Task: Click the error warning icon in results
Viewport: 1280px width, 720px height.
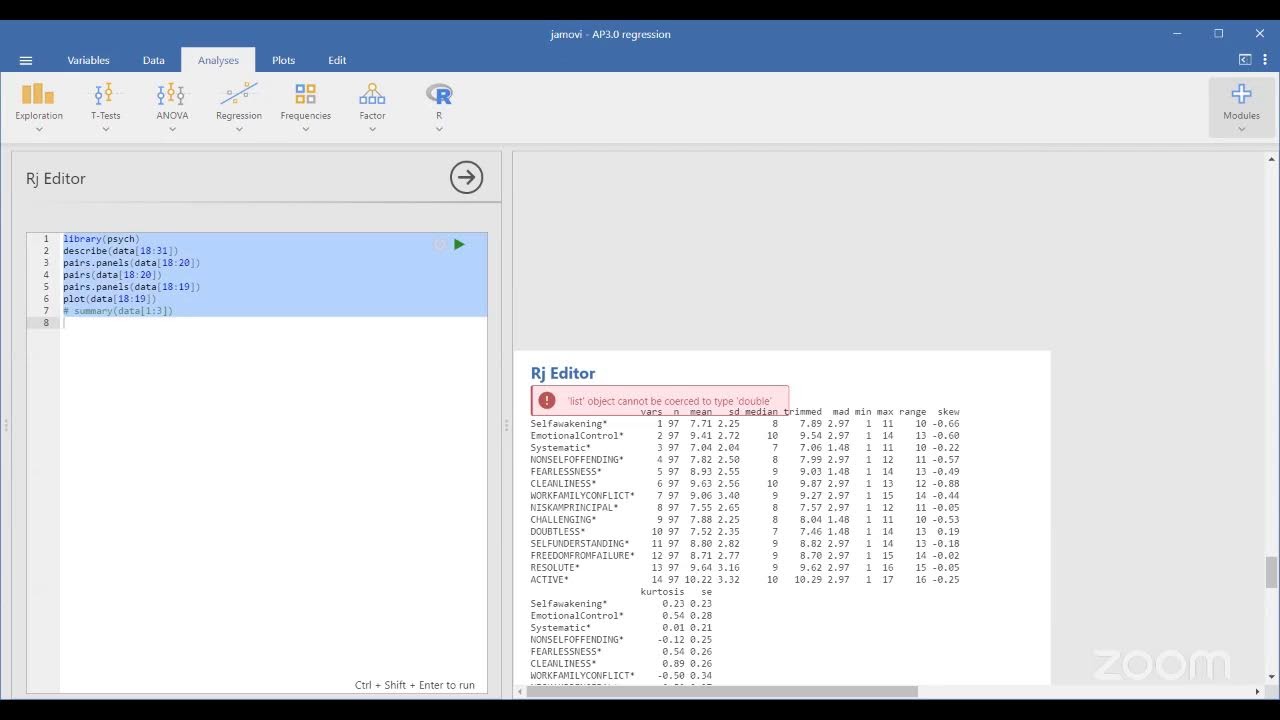Action: [546, 401]
